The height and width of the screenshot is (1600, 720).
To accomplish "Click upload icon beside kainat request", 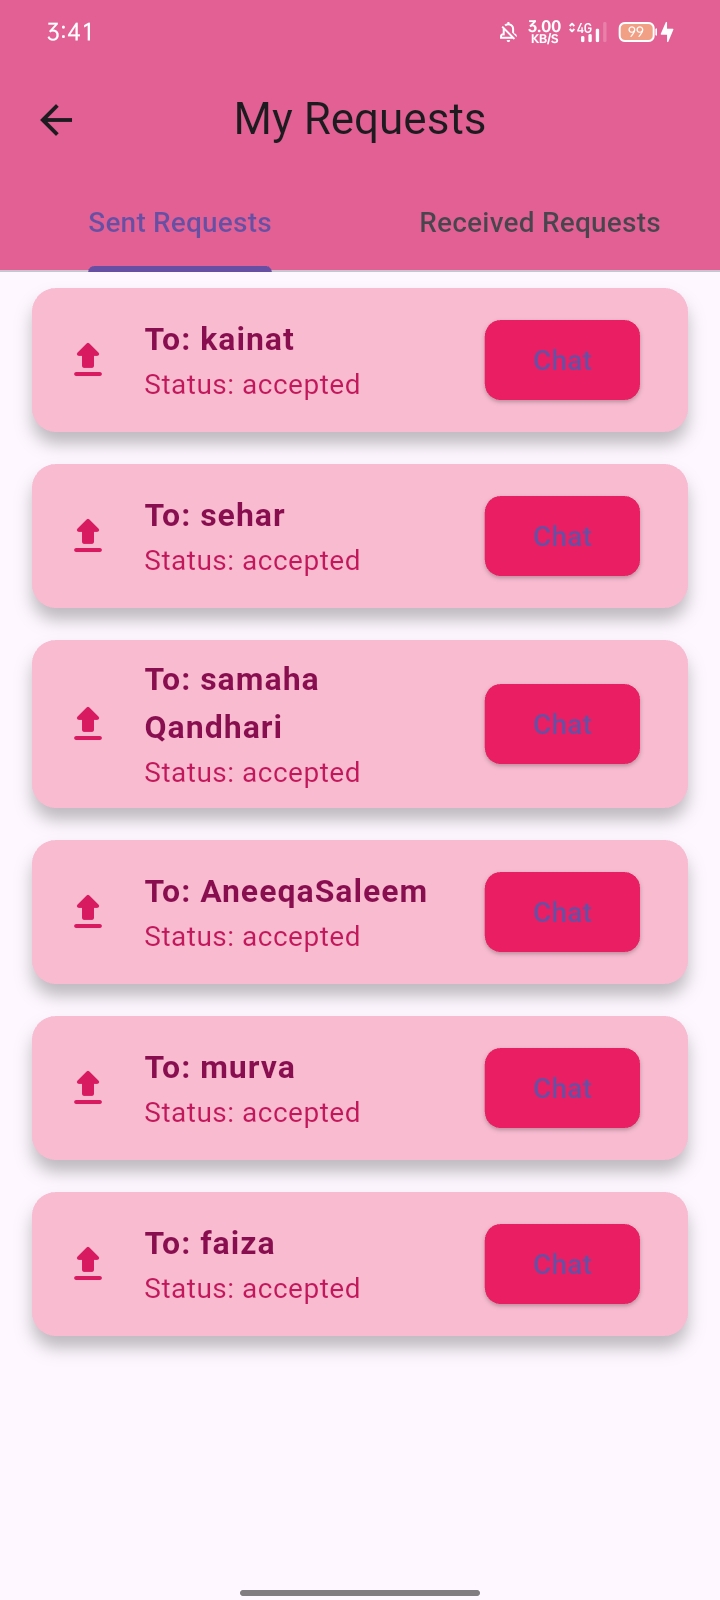I will click(x=88, y=359).
